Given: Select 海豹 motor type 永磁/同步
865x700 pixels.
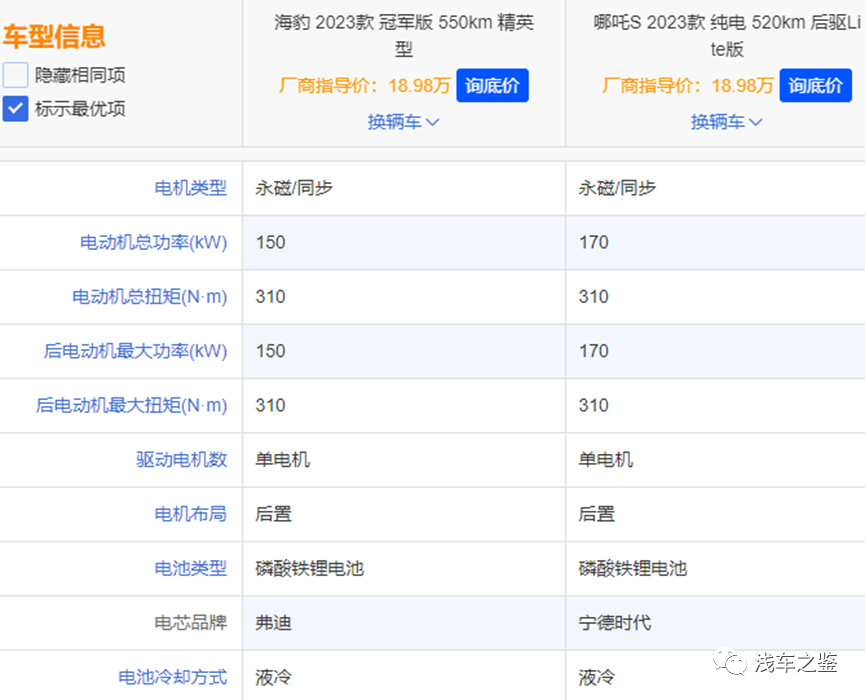Looking at the screenshot, I should pos(293,188).
